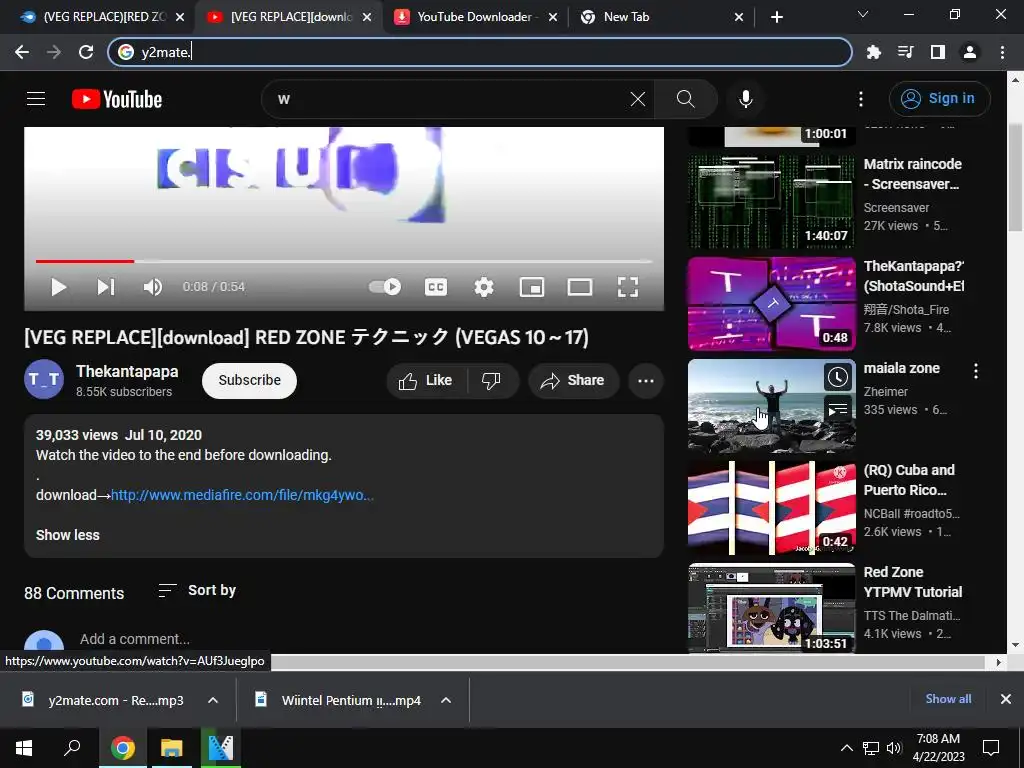Dislike this video

coord(492,381)
